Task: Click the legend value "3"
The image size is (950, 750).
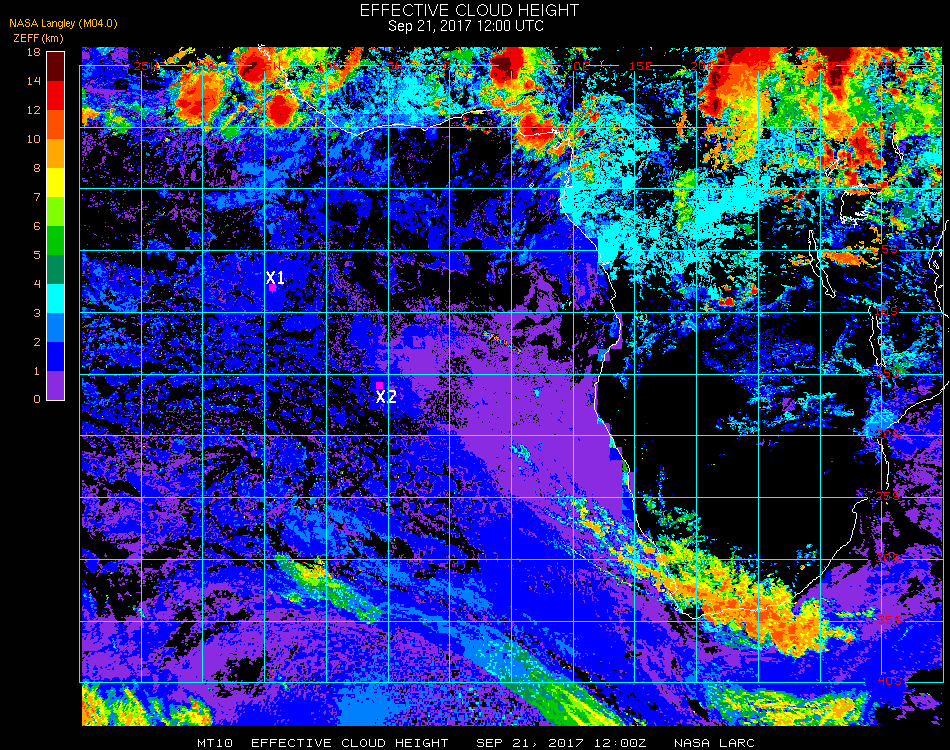Action: (37, 313)
